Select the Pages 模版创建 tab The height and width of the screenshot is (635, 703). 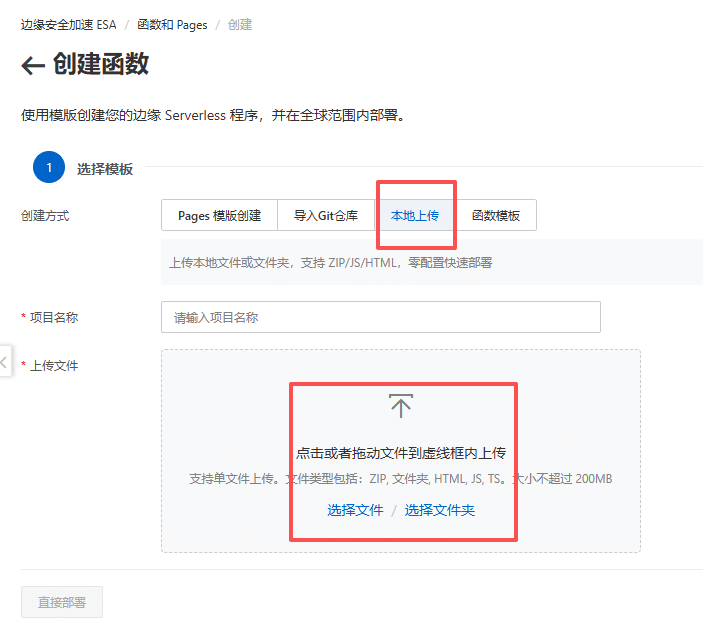(219, 215)
